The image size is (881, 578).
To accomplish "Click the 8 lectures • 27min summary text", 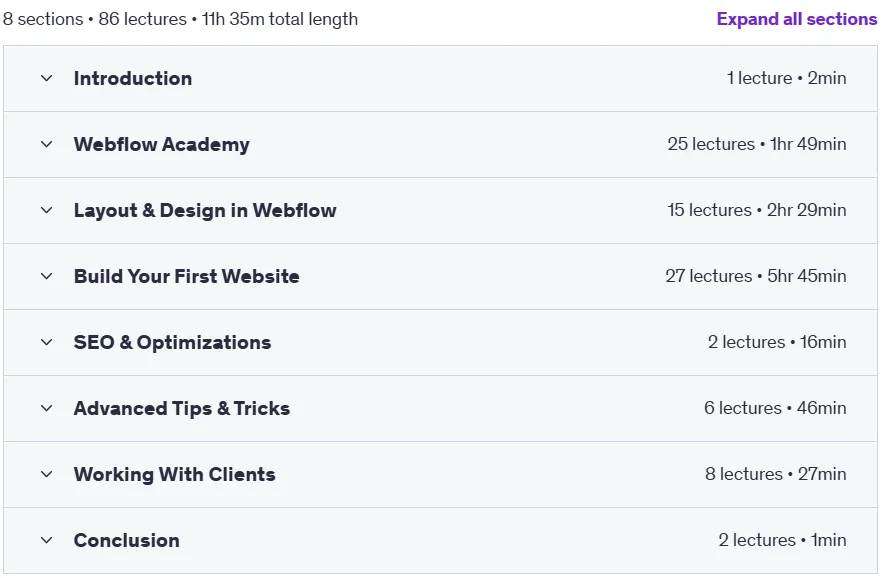I will (776, 474).
